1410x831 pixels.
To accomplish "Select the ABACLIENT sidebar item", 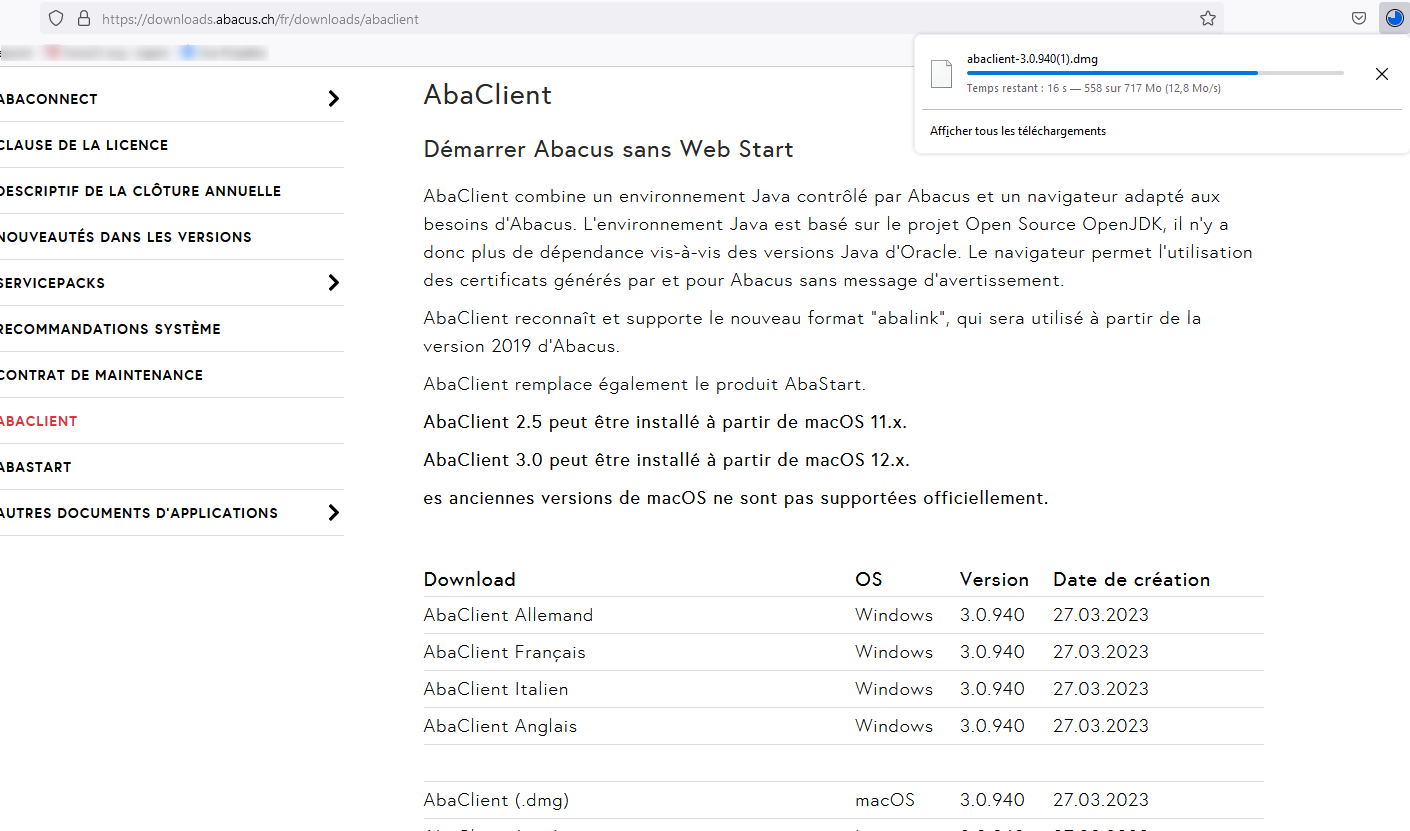I will click(x=39, y=421).
